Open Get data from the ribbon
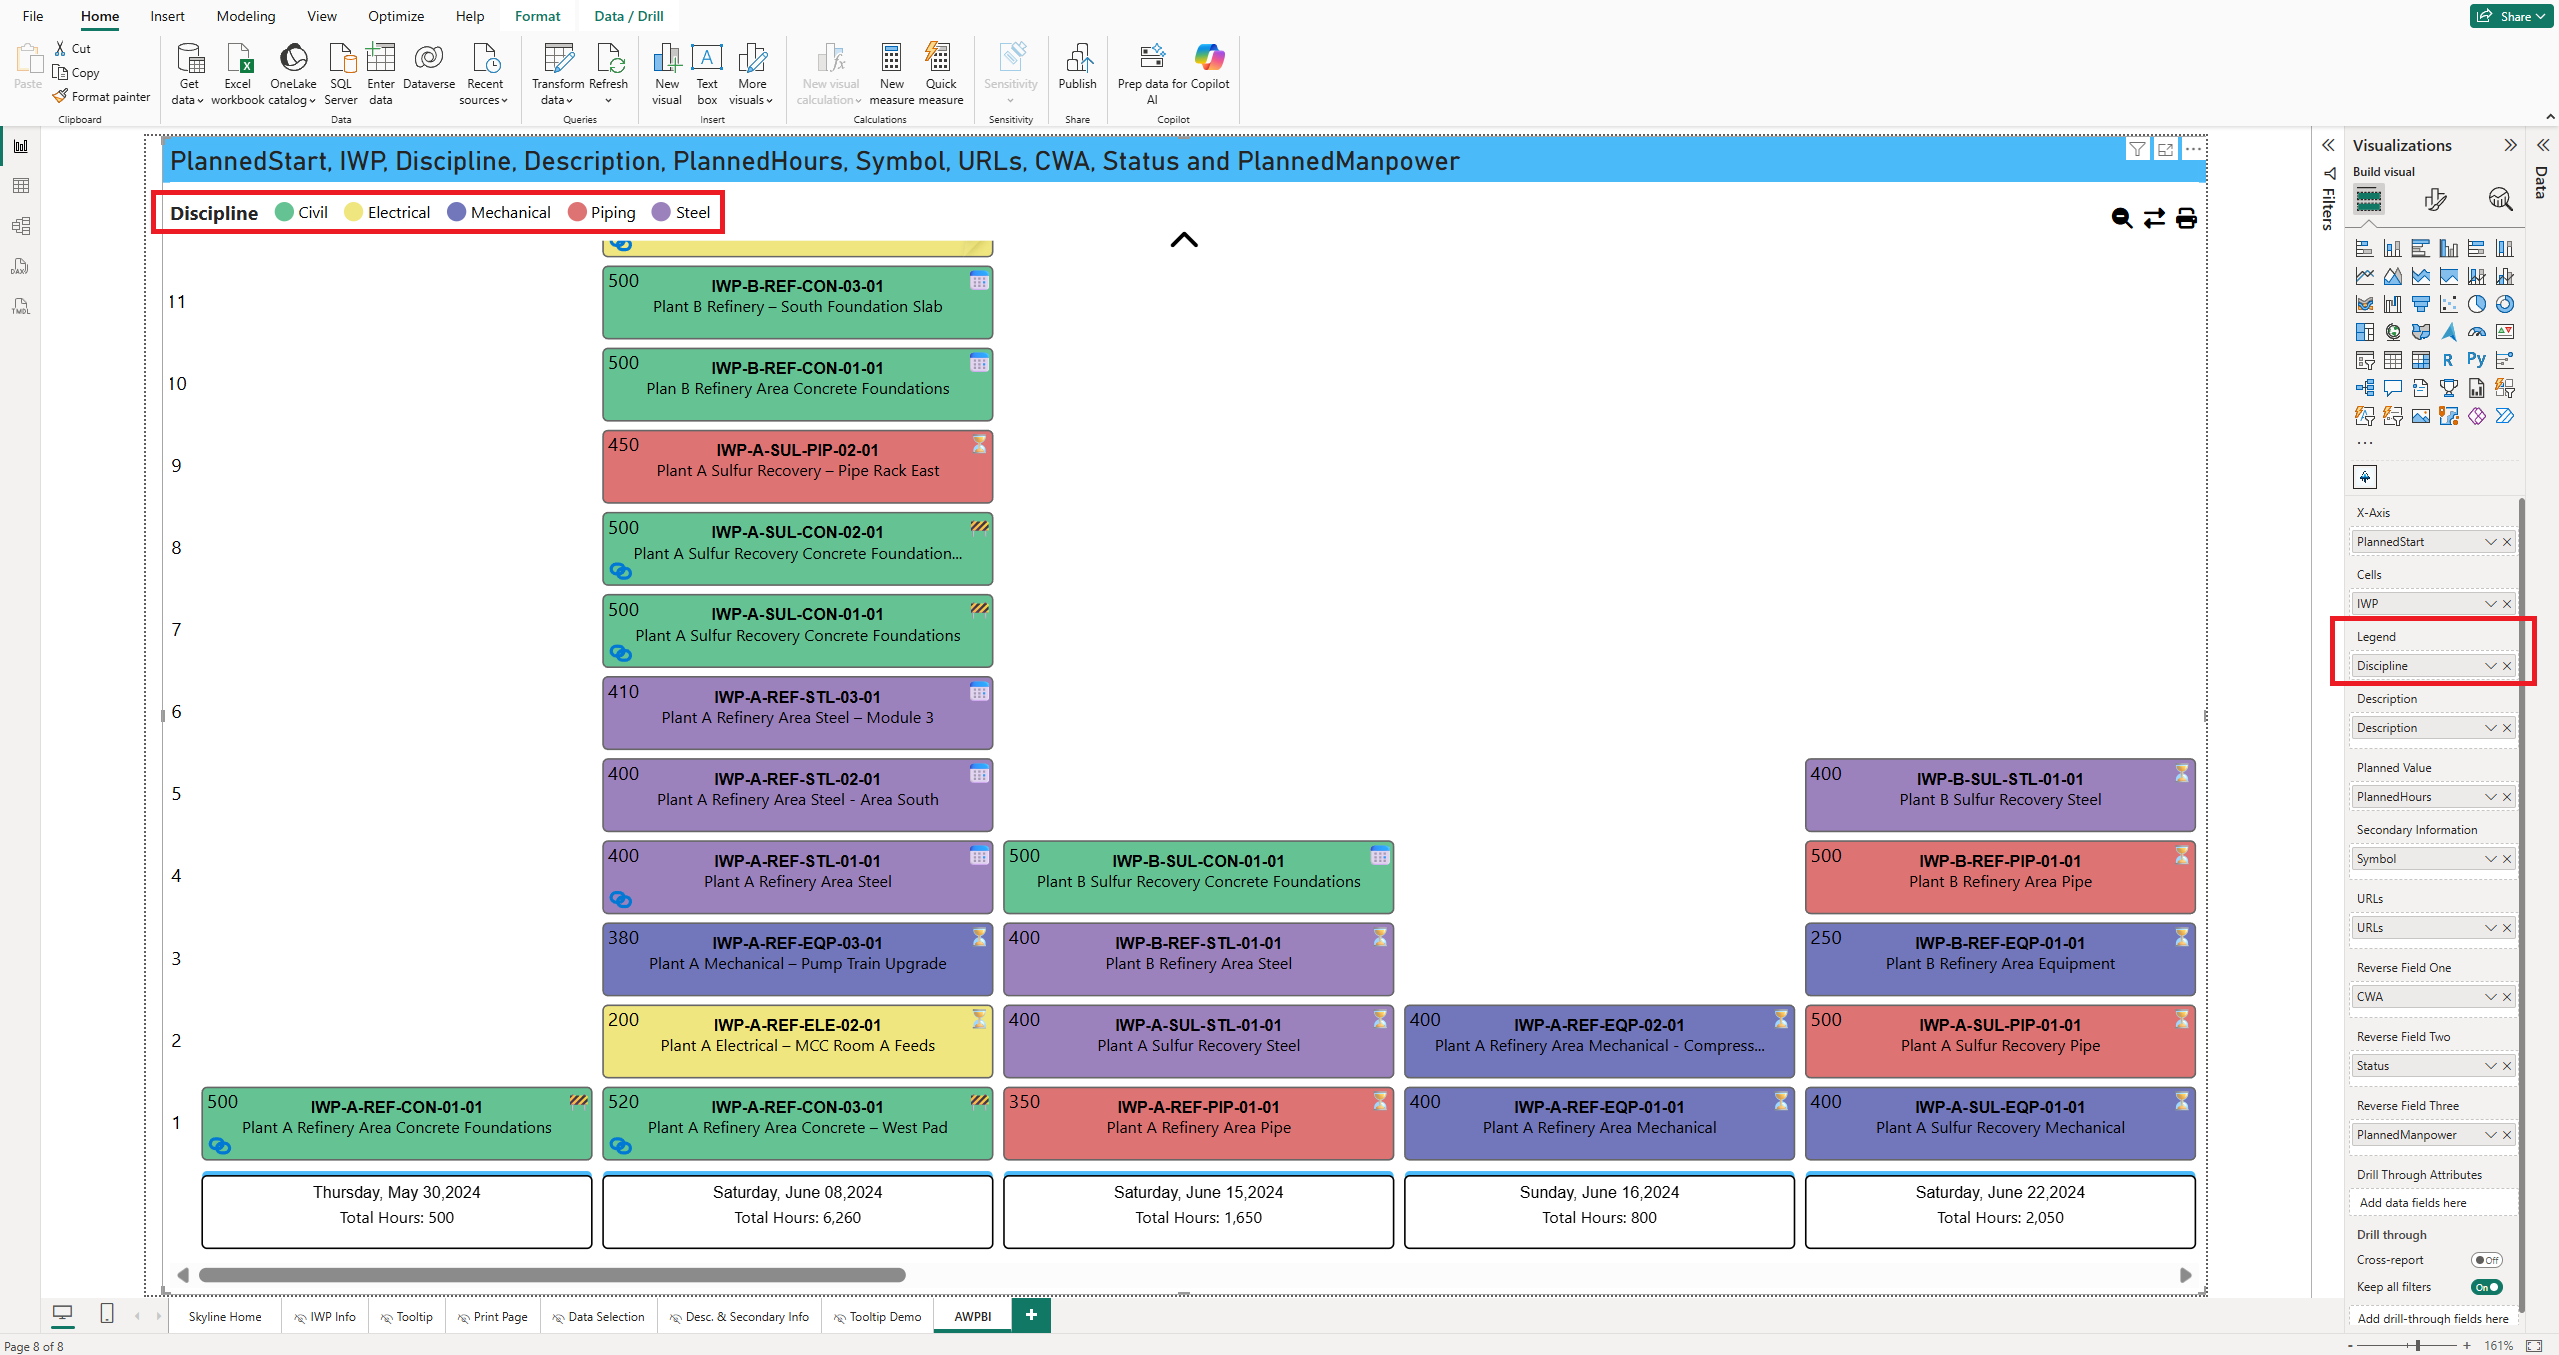 pos(188,74)
